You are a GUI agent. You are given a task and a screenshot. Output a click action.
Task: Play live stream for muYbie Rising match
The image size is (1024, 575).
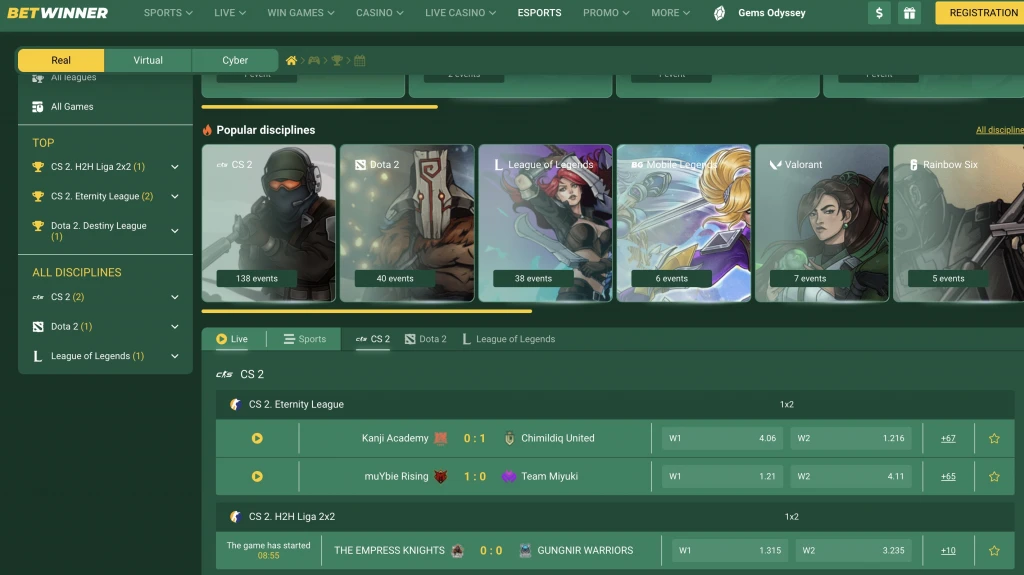point(257,477)
